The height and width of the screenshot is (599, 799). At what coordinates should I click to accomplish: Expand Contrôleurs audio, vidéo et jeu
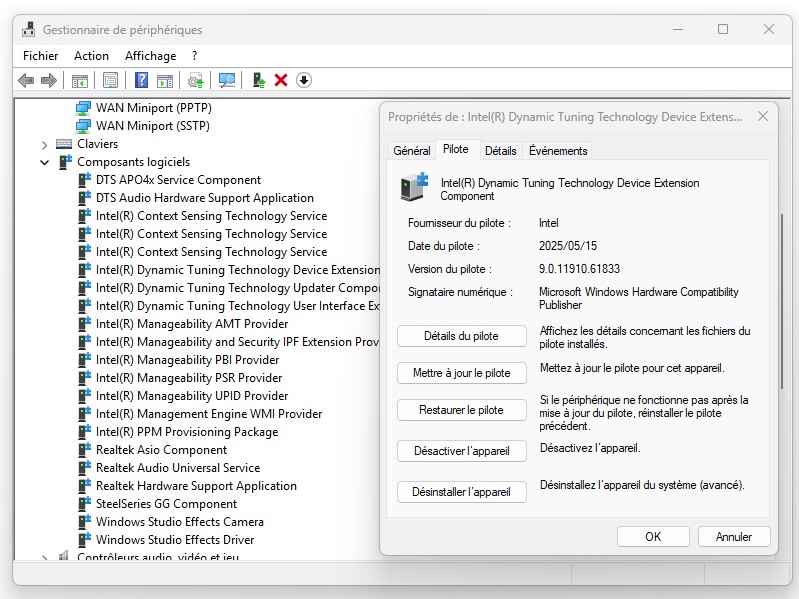pos(44,557)
